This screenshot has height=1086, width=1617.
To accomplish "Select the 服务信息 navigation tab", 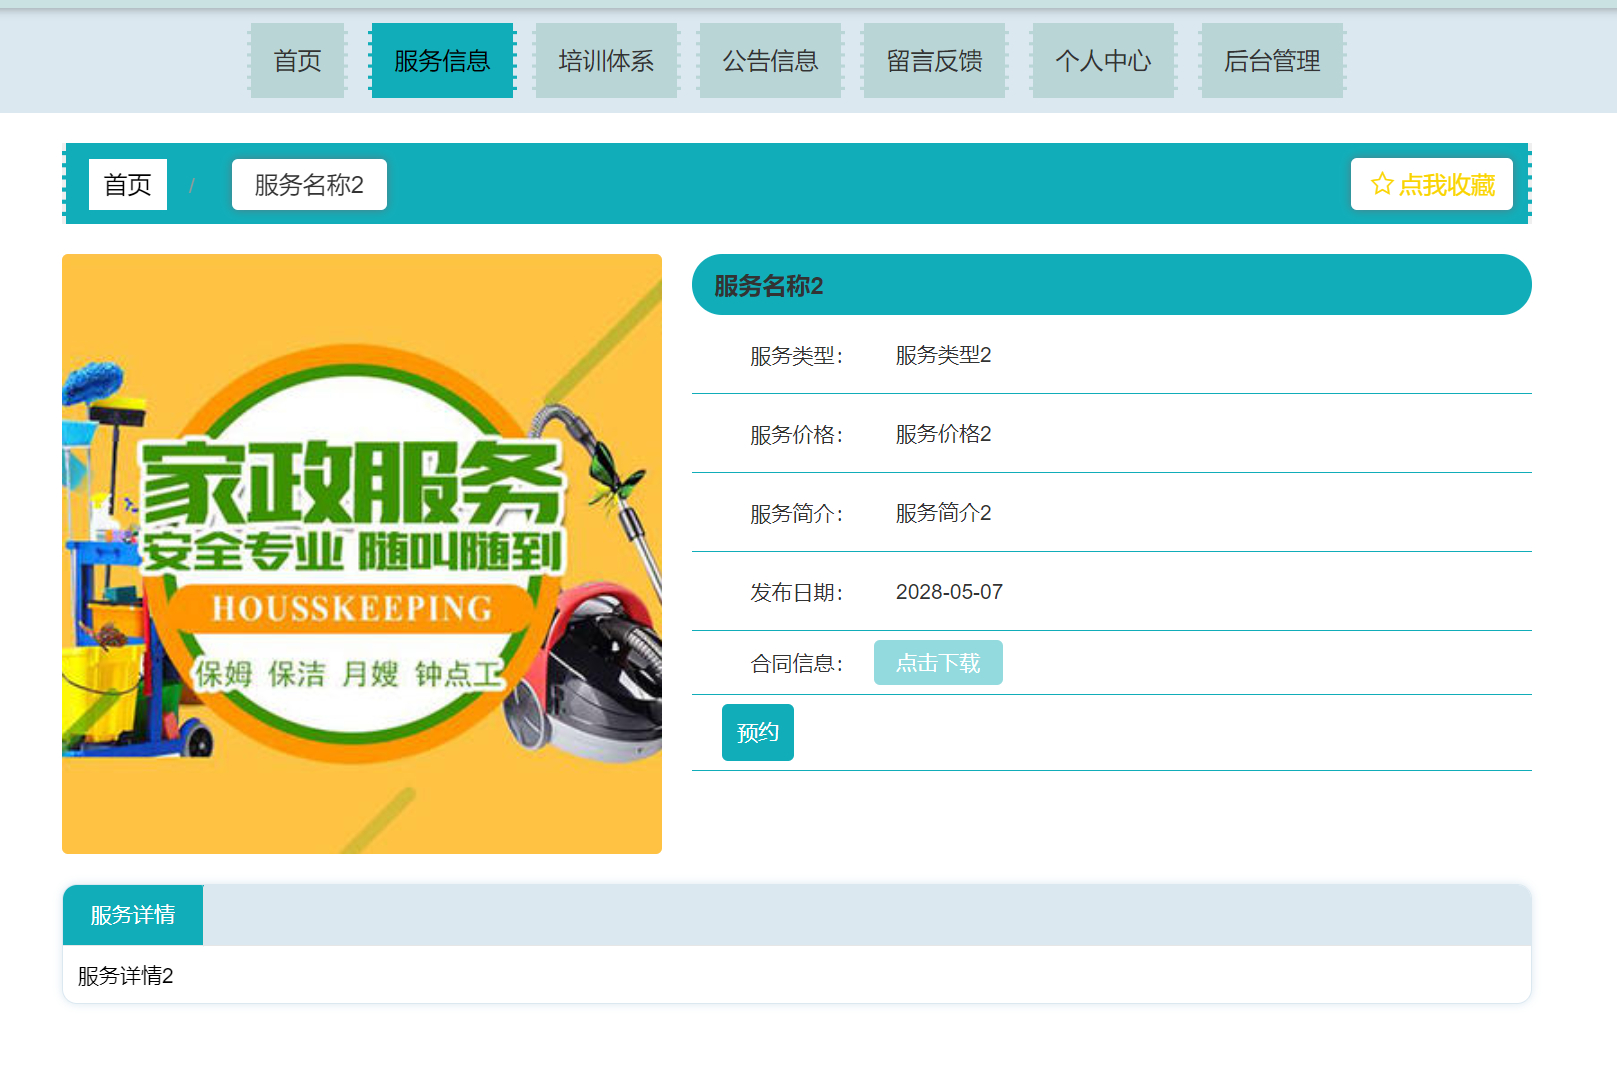I will pyautogui.click(x=442, y=60).
